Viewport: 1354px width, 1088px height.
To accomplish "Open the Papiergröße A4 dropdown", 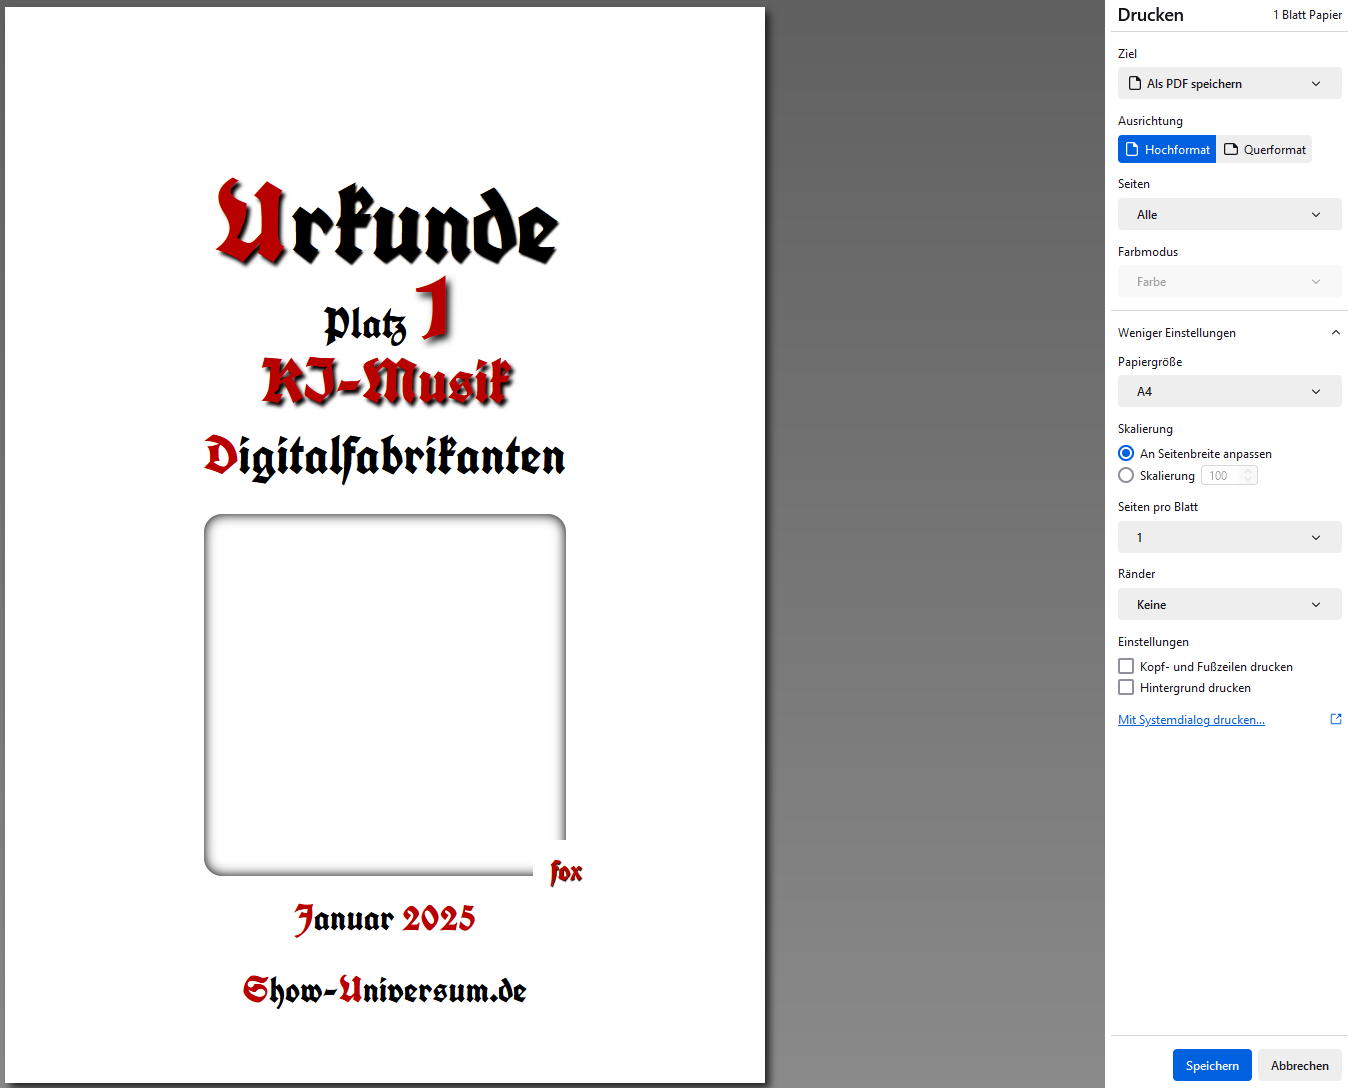I will tap(1229, 391).
